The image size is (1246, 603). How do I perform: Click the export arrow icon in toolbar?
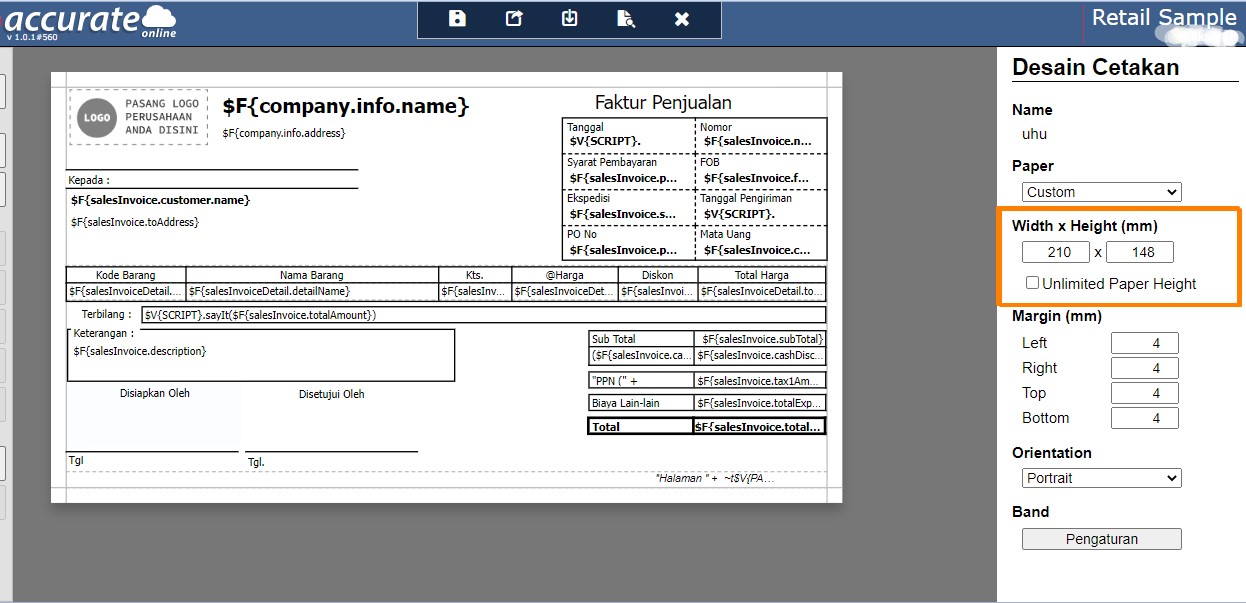tap(514, 19)
